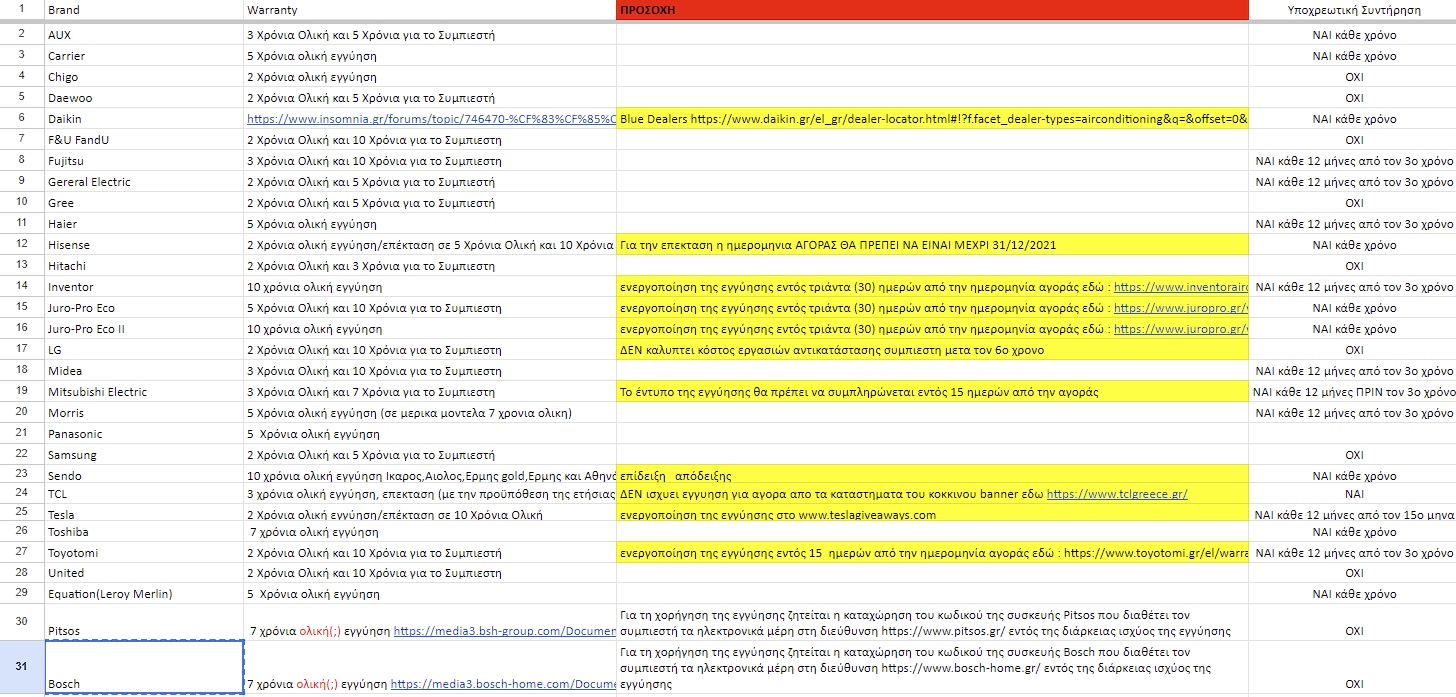Open the juropro.gr link in Juro-Pro Eco row
This screenshot has width=1456, height=697.
click(x=1181, y=308)
